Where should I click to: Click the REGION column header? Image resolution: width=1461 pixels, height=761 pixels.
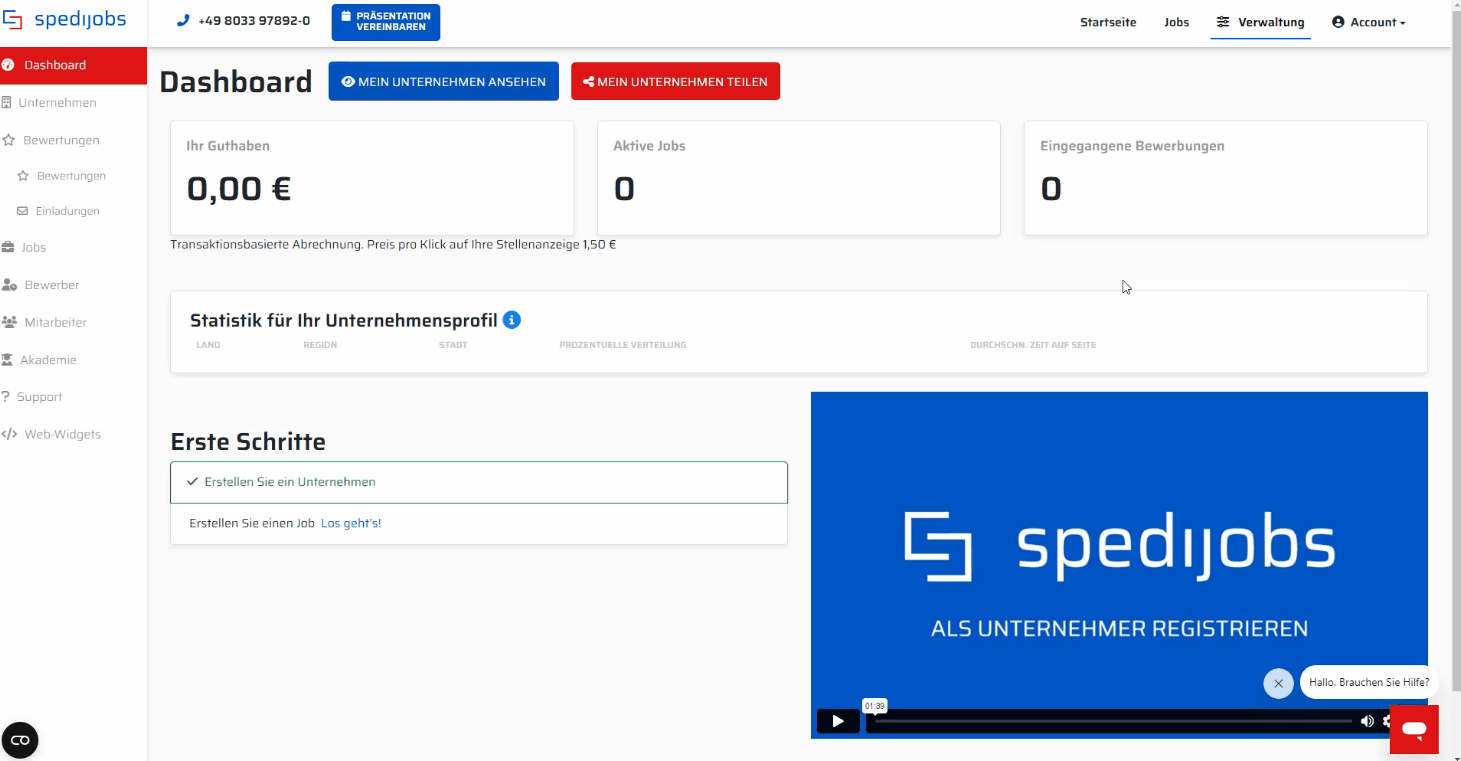coord(320,345)
